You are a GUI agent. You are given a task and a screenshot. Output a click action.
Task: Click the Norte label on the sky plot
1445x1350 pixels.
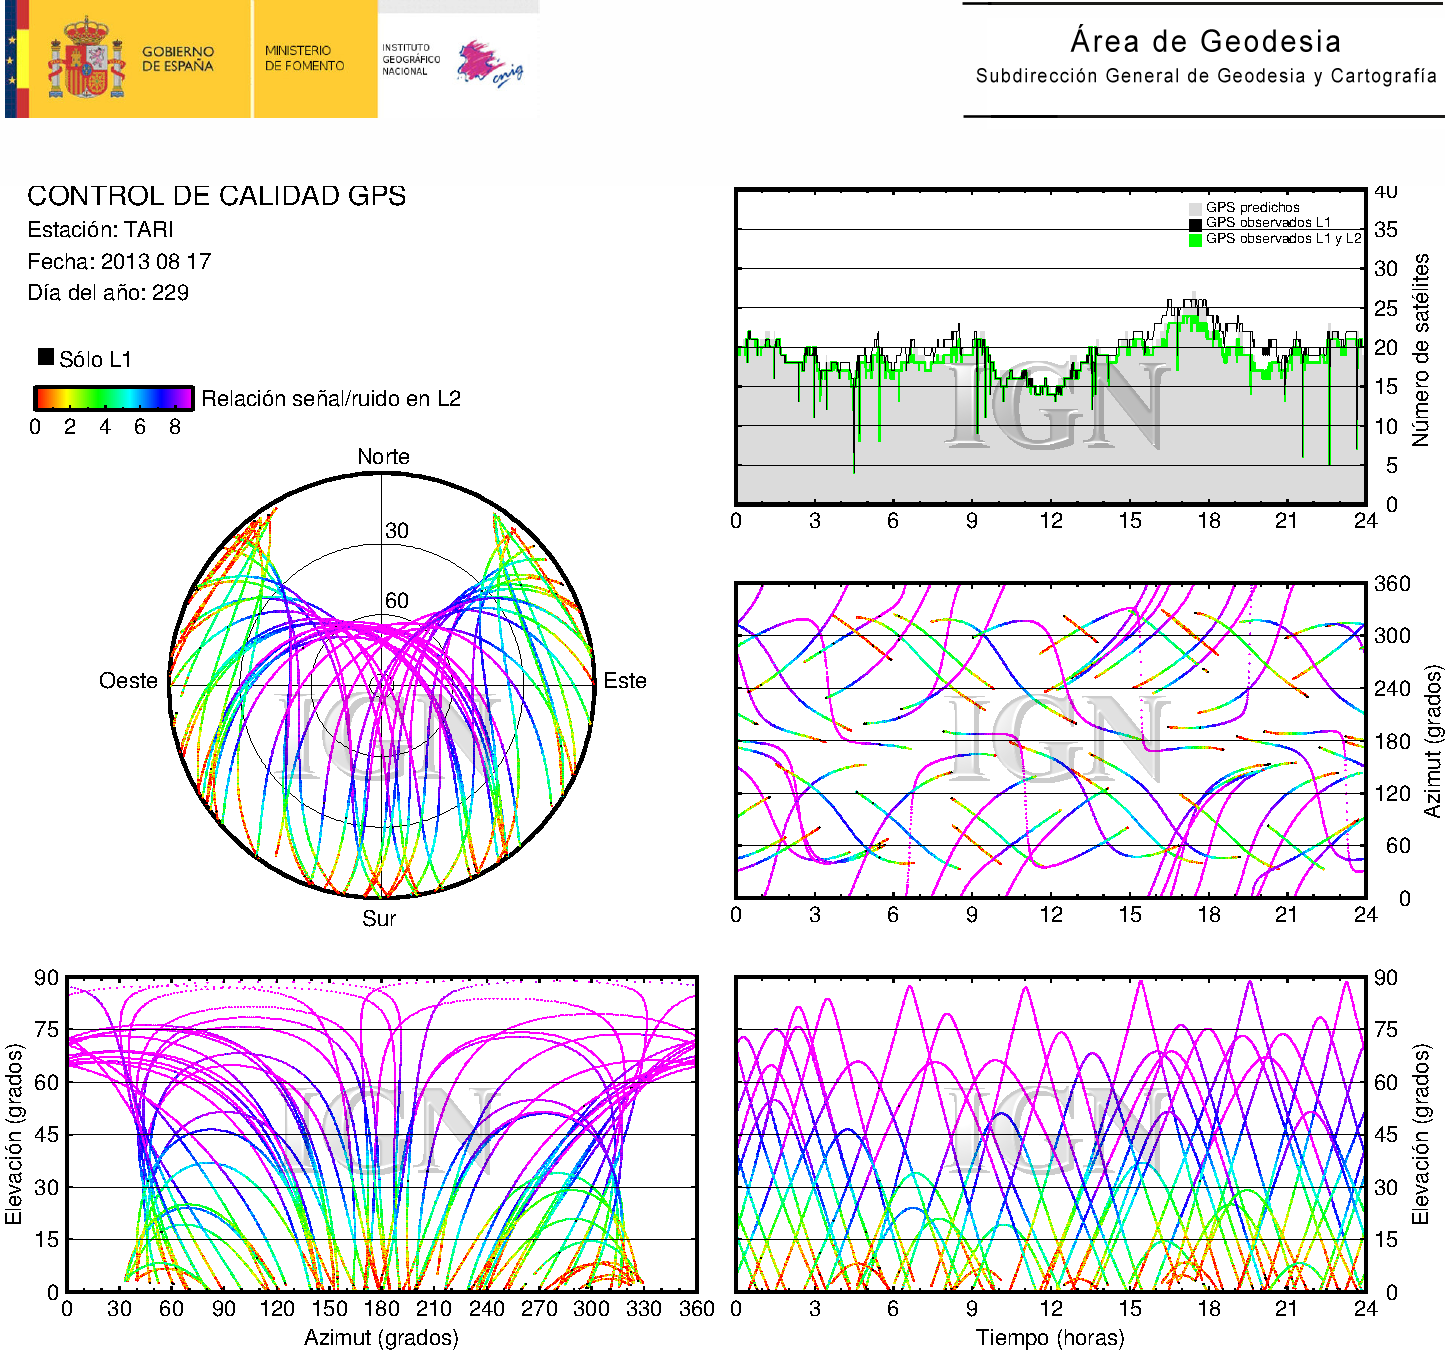383,457
